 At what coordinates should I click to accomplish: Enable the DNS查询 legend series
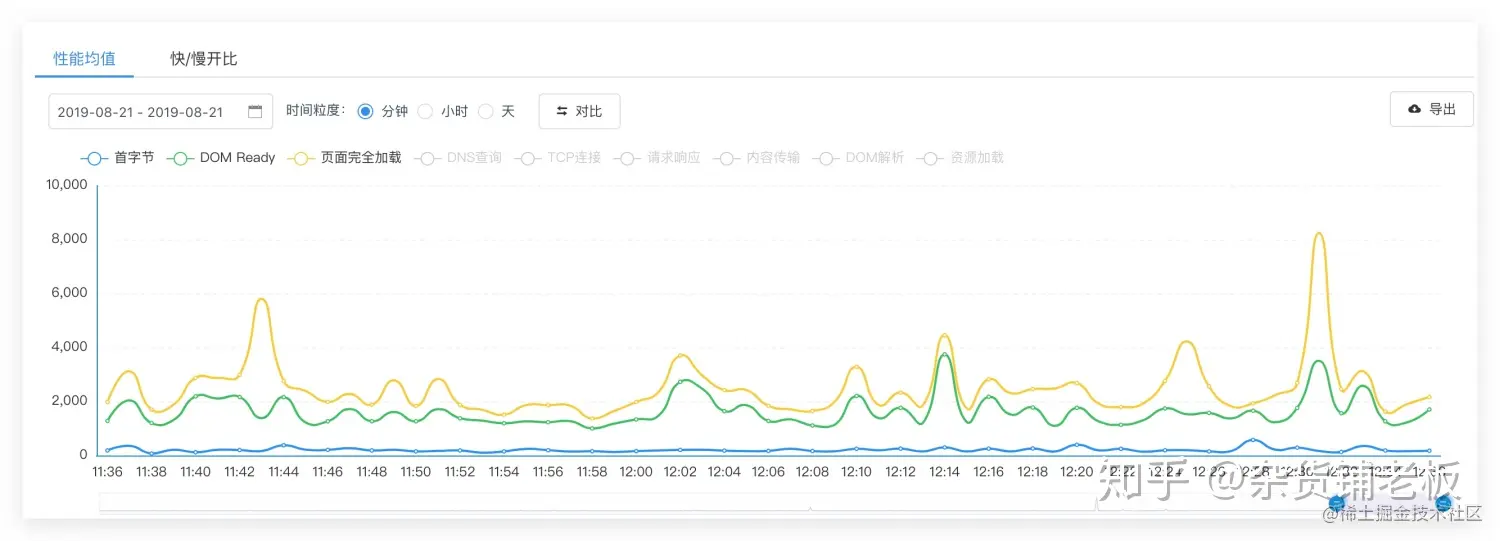(458, 158)
